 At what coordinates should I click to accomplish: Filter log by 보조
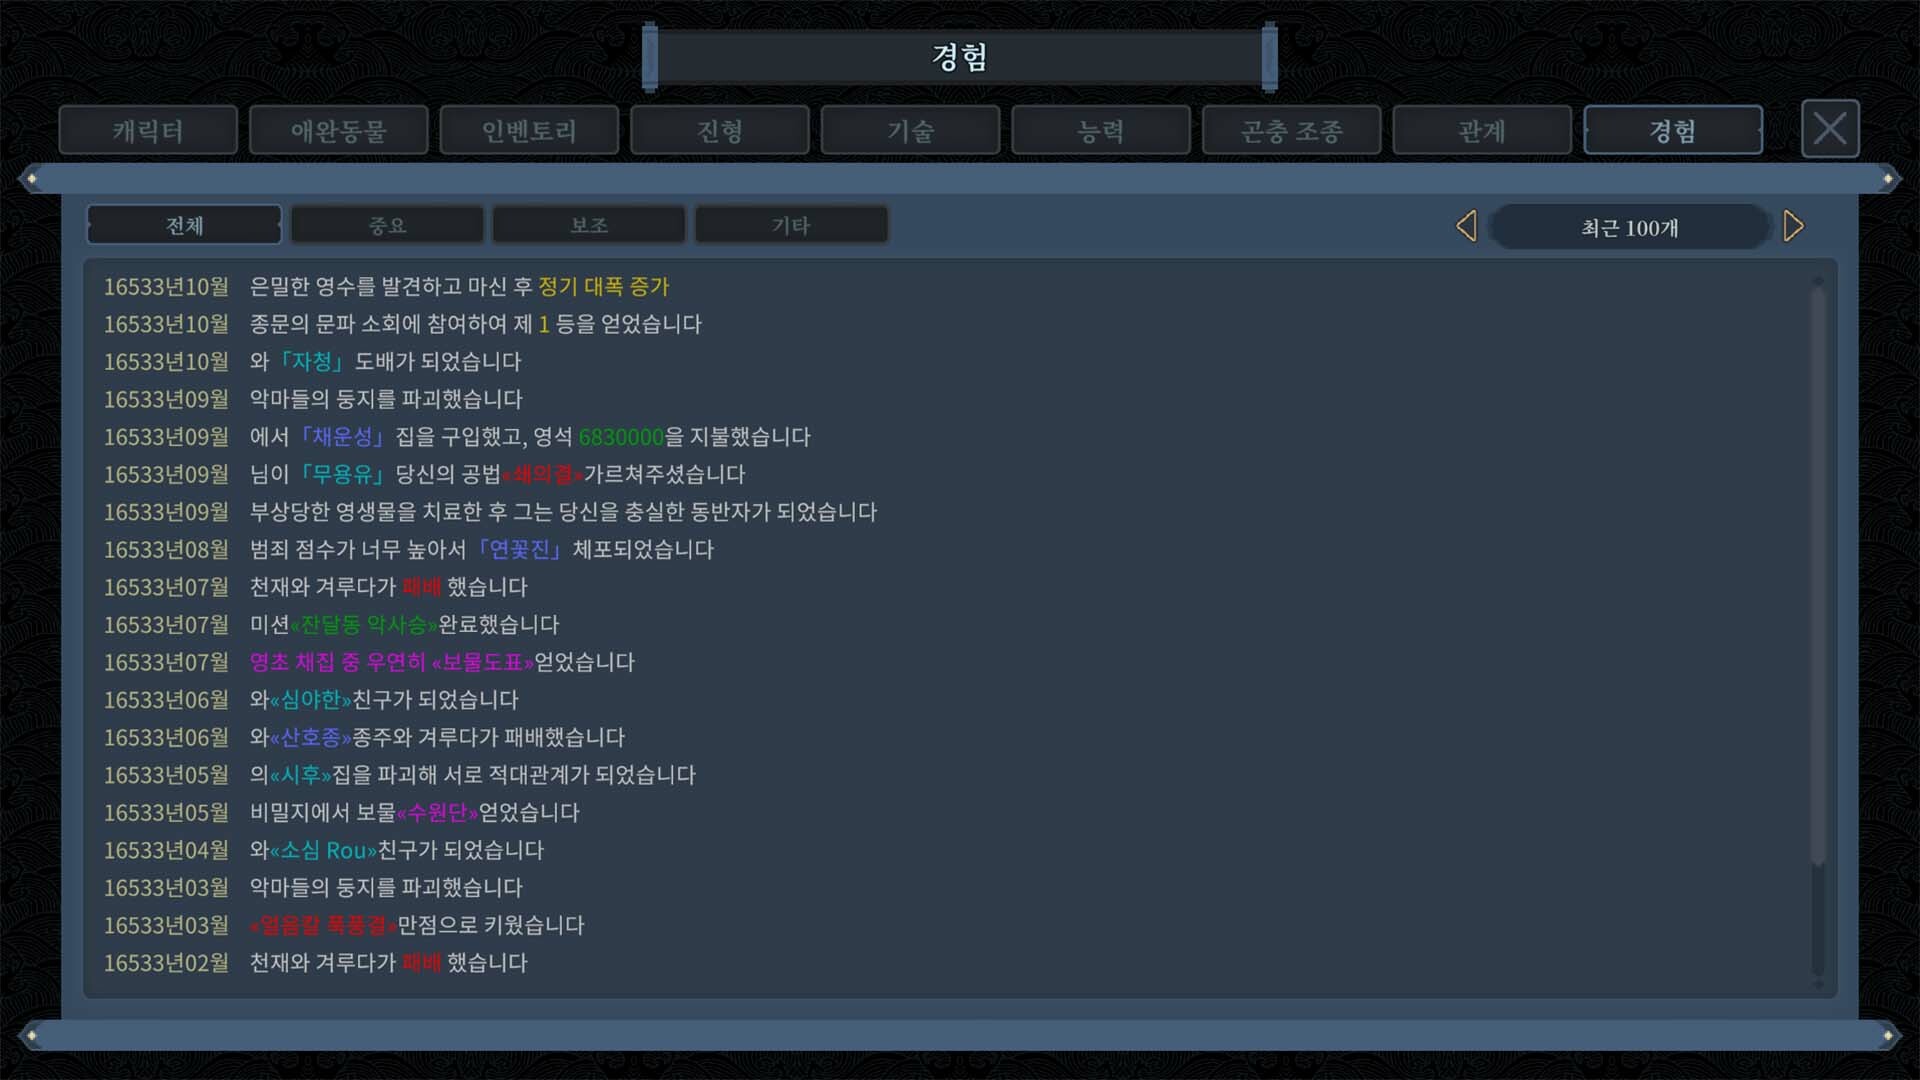pos(589,225)
